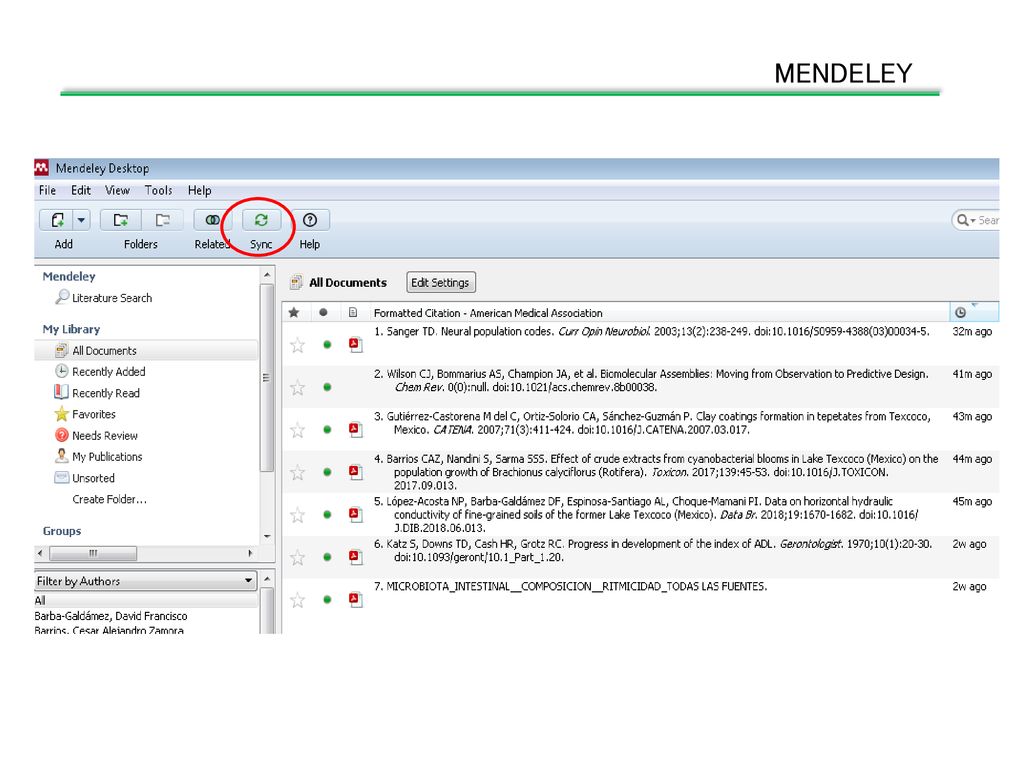The image size is (1024, 768).
Task: Sort by favorites star column header
Action: [295, 312]
